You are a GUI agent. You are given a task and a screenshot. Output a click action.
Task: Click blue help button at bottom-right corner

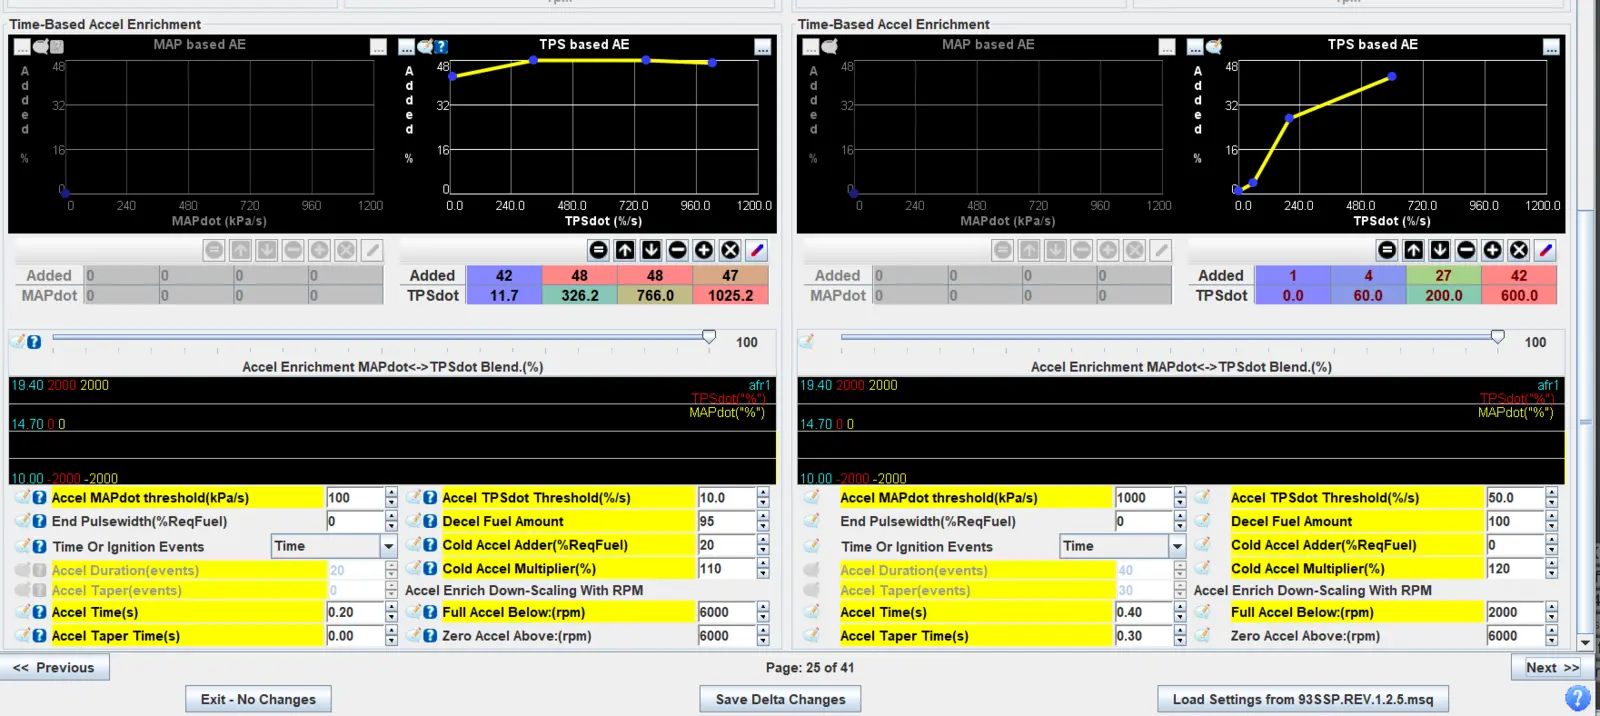[x=1577, y=698]
